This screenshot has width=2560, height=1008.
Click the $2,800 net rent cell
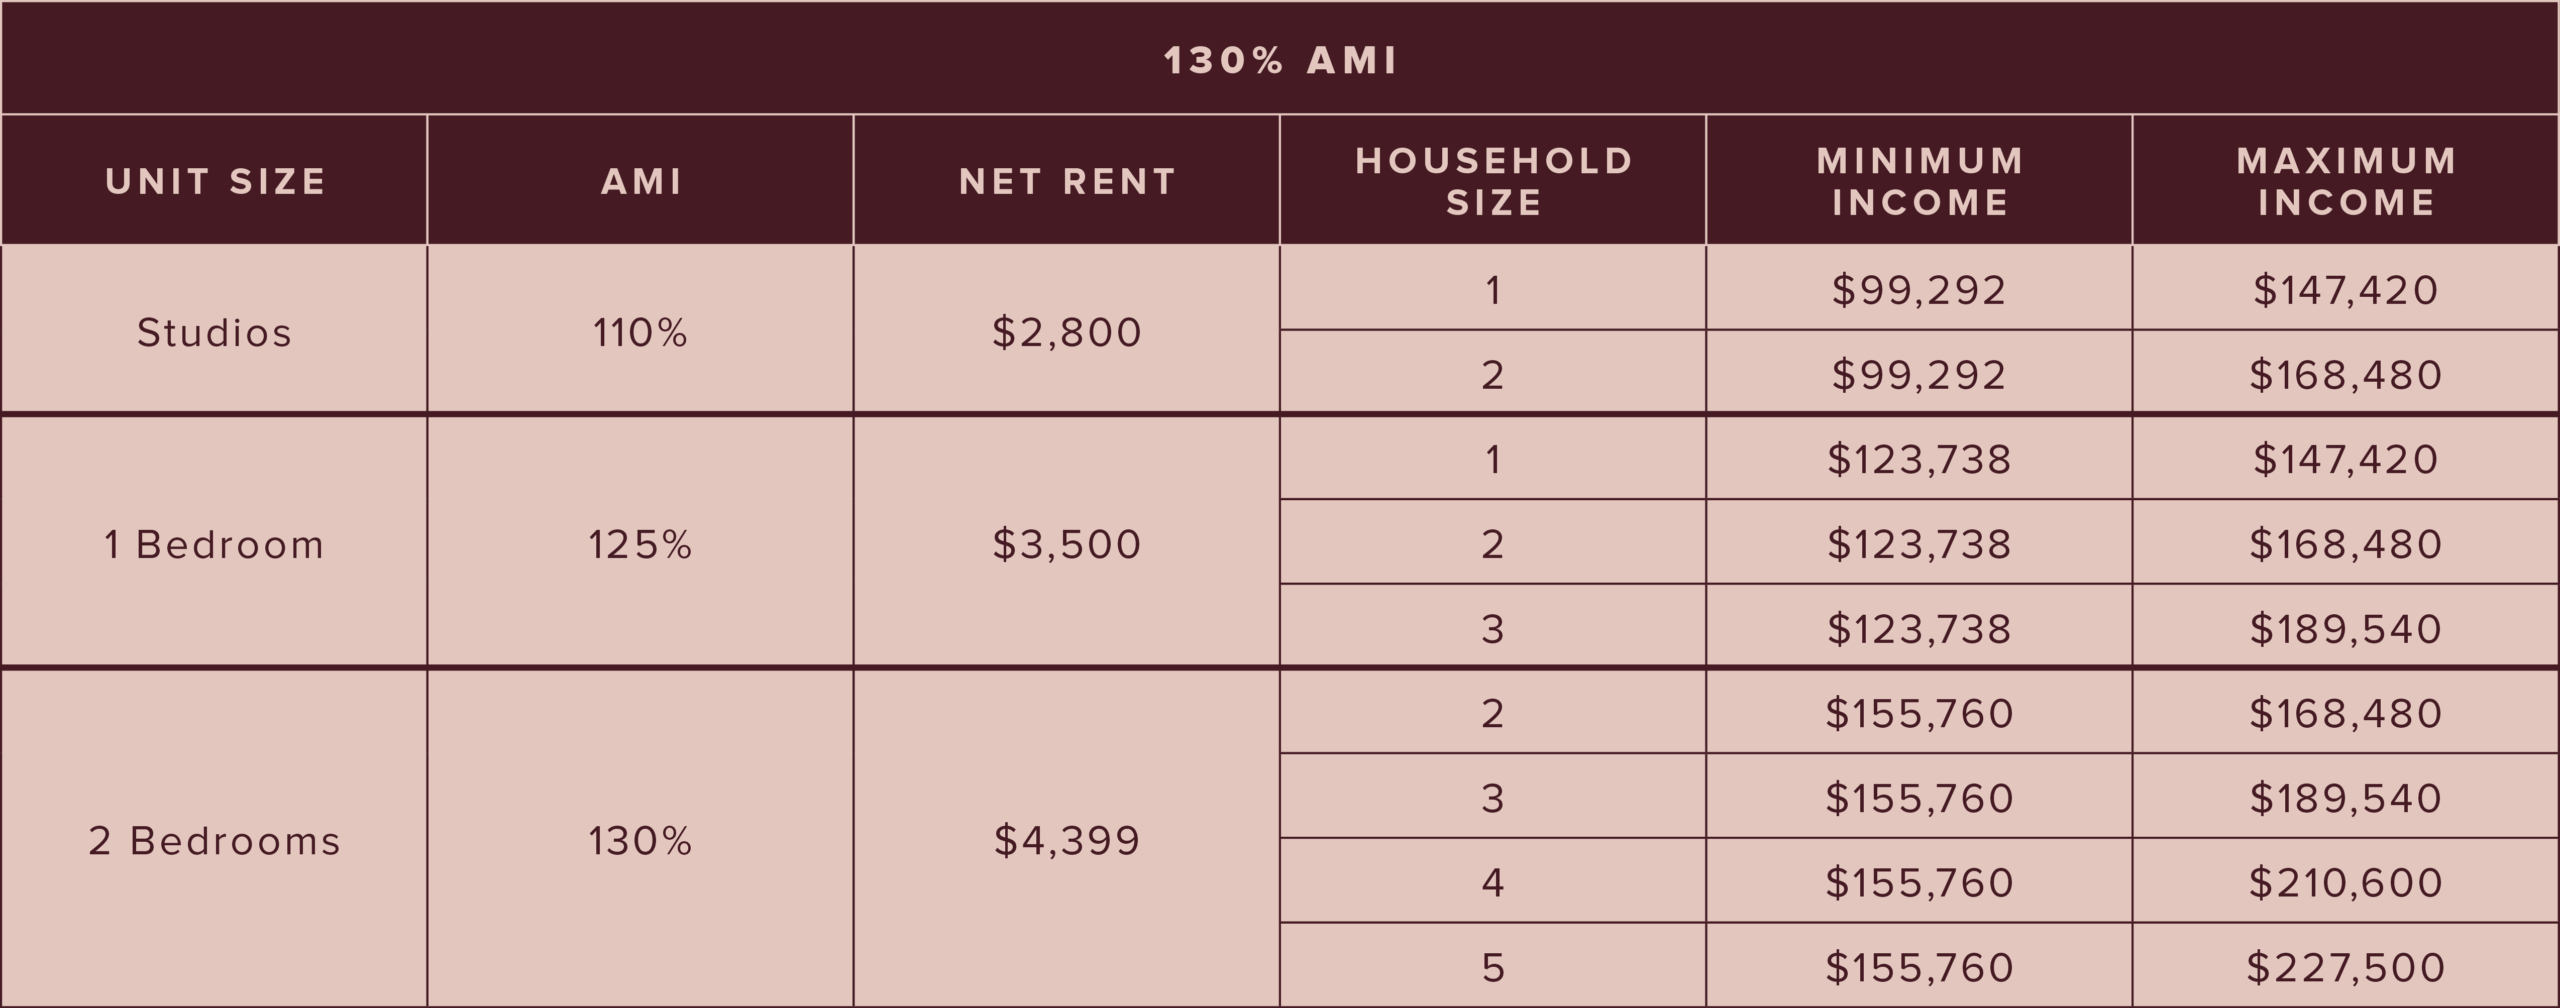click(x=1067, y=332)
